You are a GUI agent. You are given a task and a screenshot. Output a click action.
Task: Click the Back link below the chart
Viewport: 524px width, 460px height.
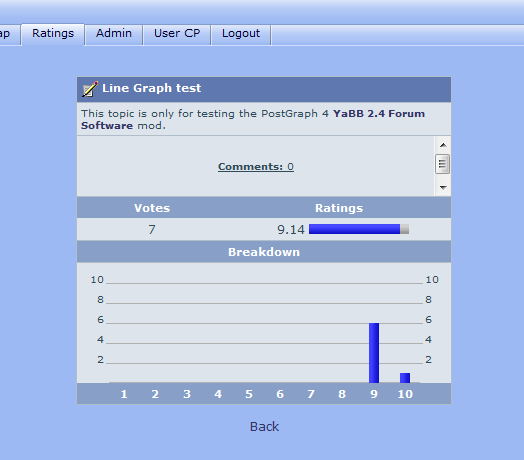(x=264, y=427)
